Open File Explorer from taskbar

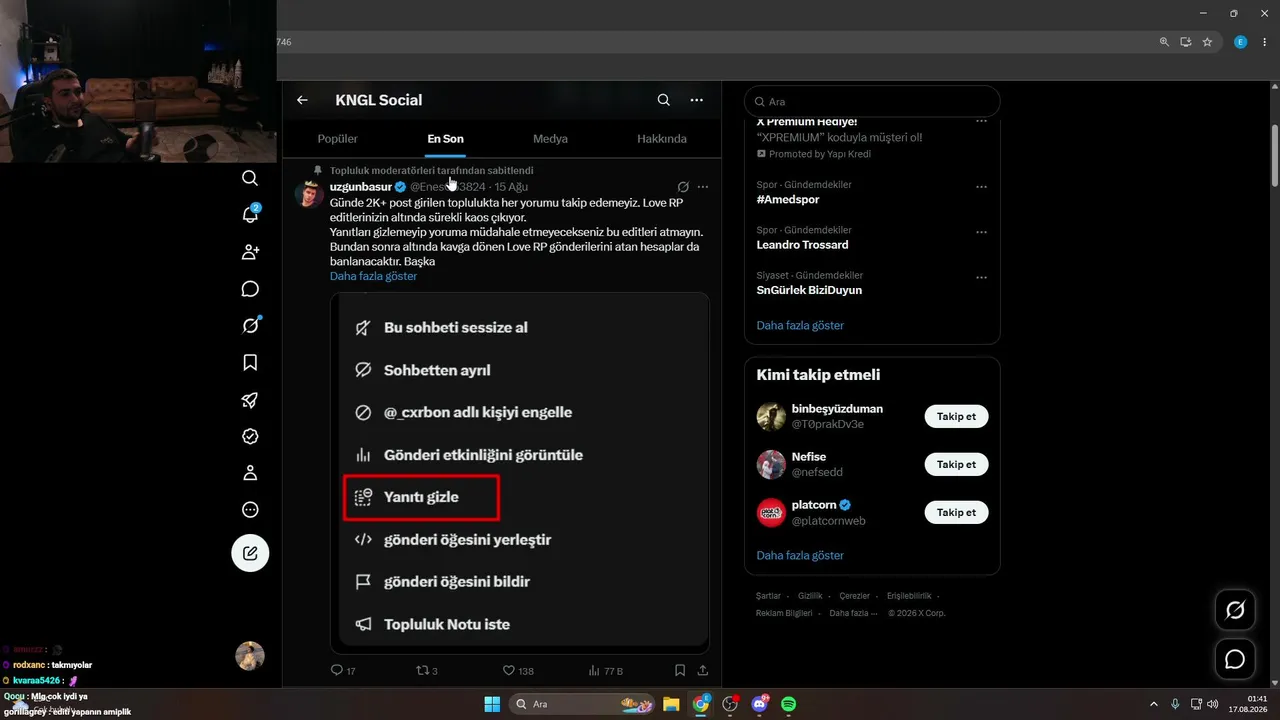(x=671, y=704)
